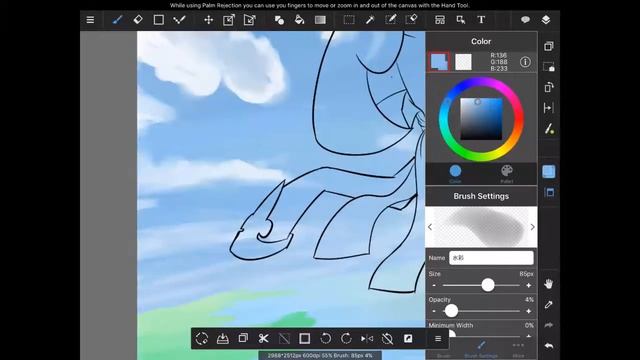This screenshot has height=360, width=640.
Task: Select the rectangular selection tool
Action: (x=349, y=20)
